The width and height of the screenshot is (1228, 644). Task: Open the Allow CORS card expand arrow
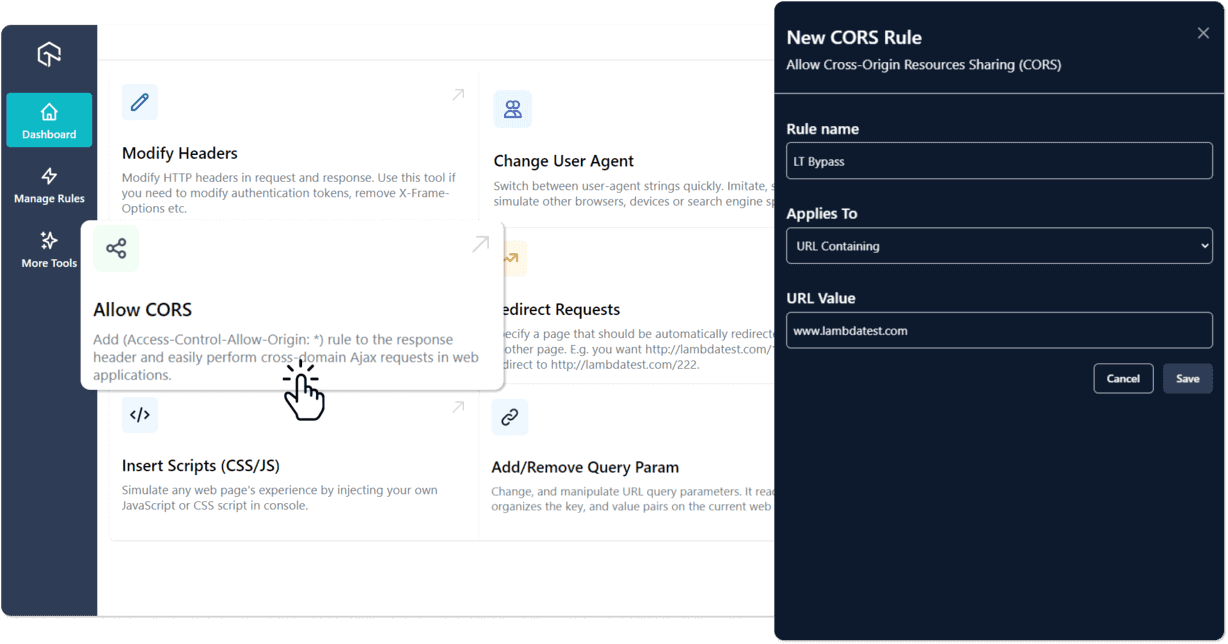click(x=480, y=243)
